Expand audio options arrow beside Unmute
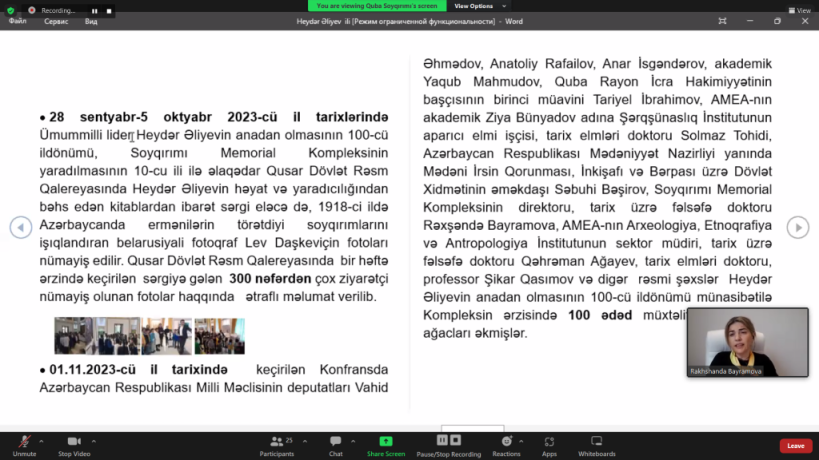 point(41,442)
